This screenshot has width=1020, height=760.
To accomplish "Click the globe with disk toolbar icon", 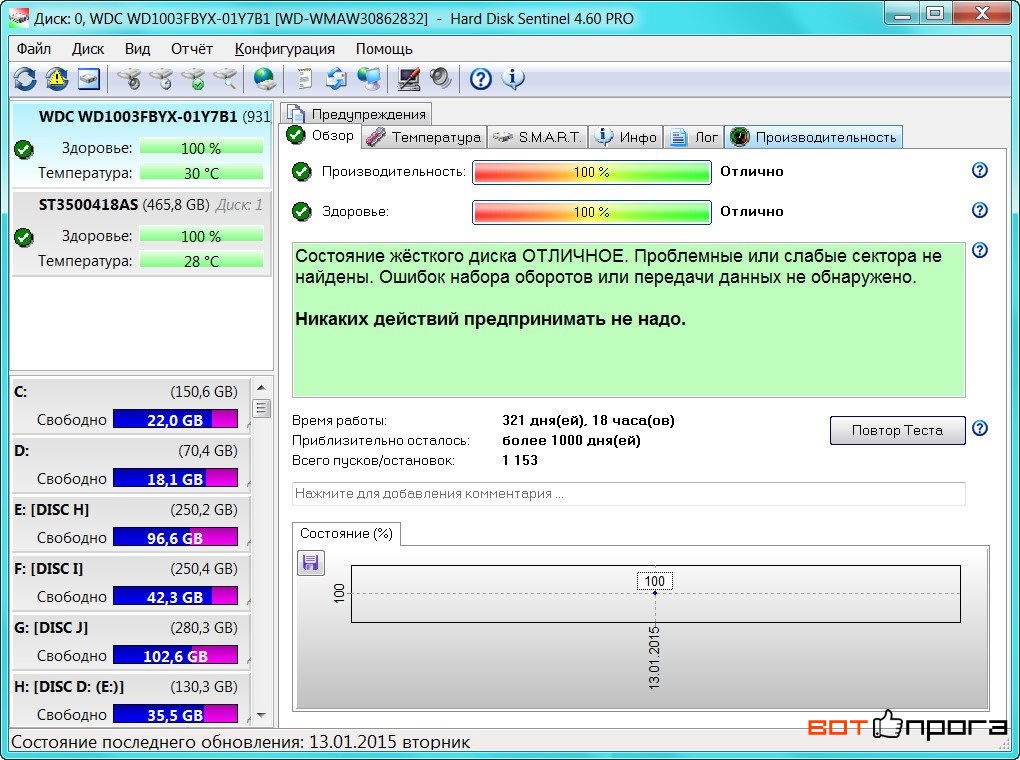I will click(x=264, y=79).
